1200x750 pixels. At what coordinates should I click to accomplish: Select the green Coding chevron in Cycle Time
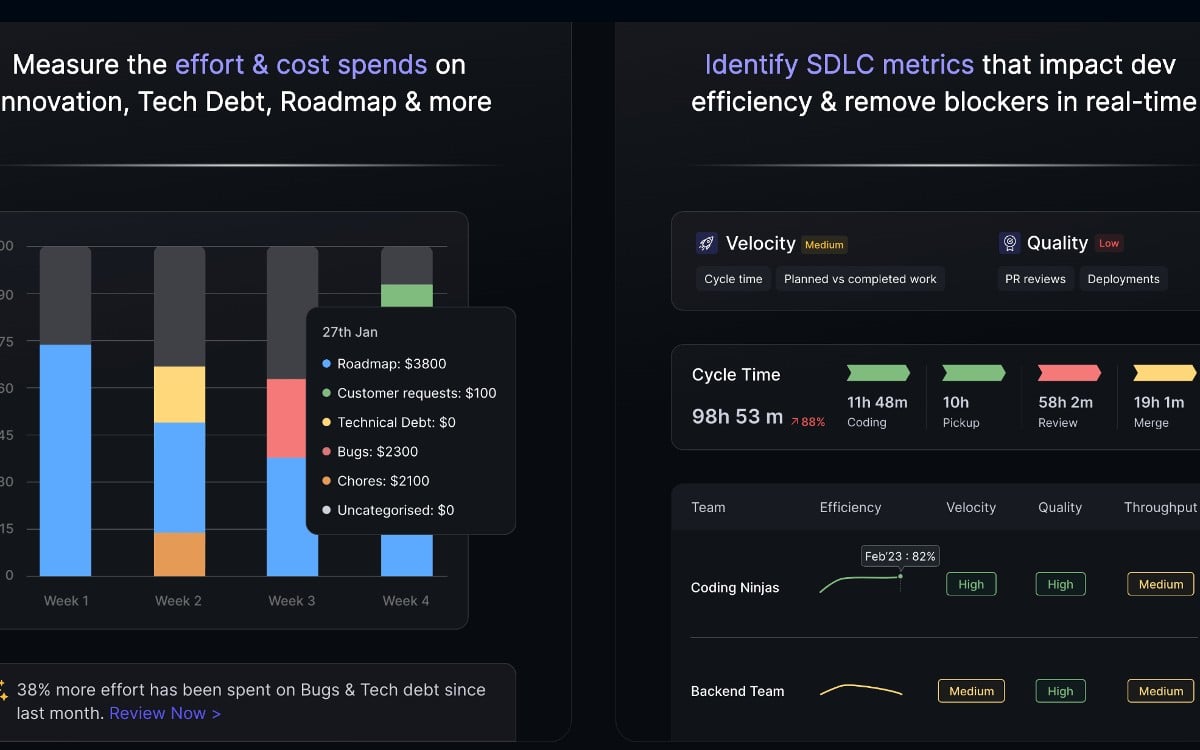point(878,372)
